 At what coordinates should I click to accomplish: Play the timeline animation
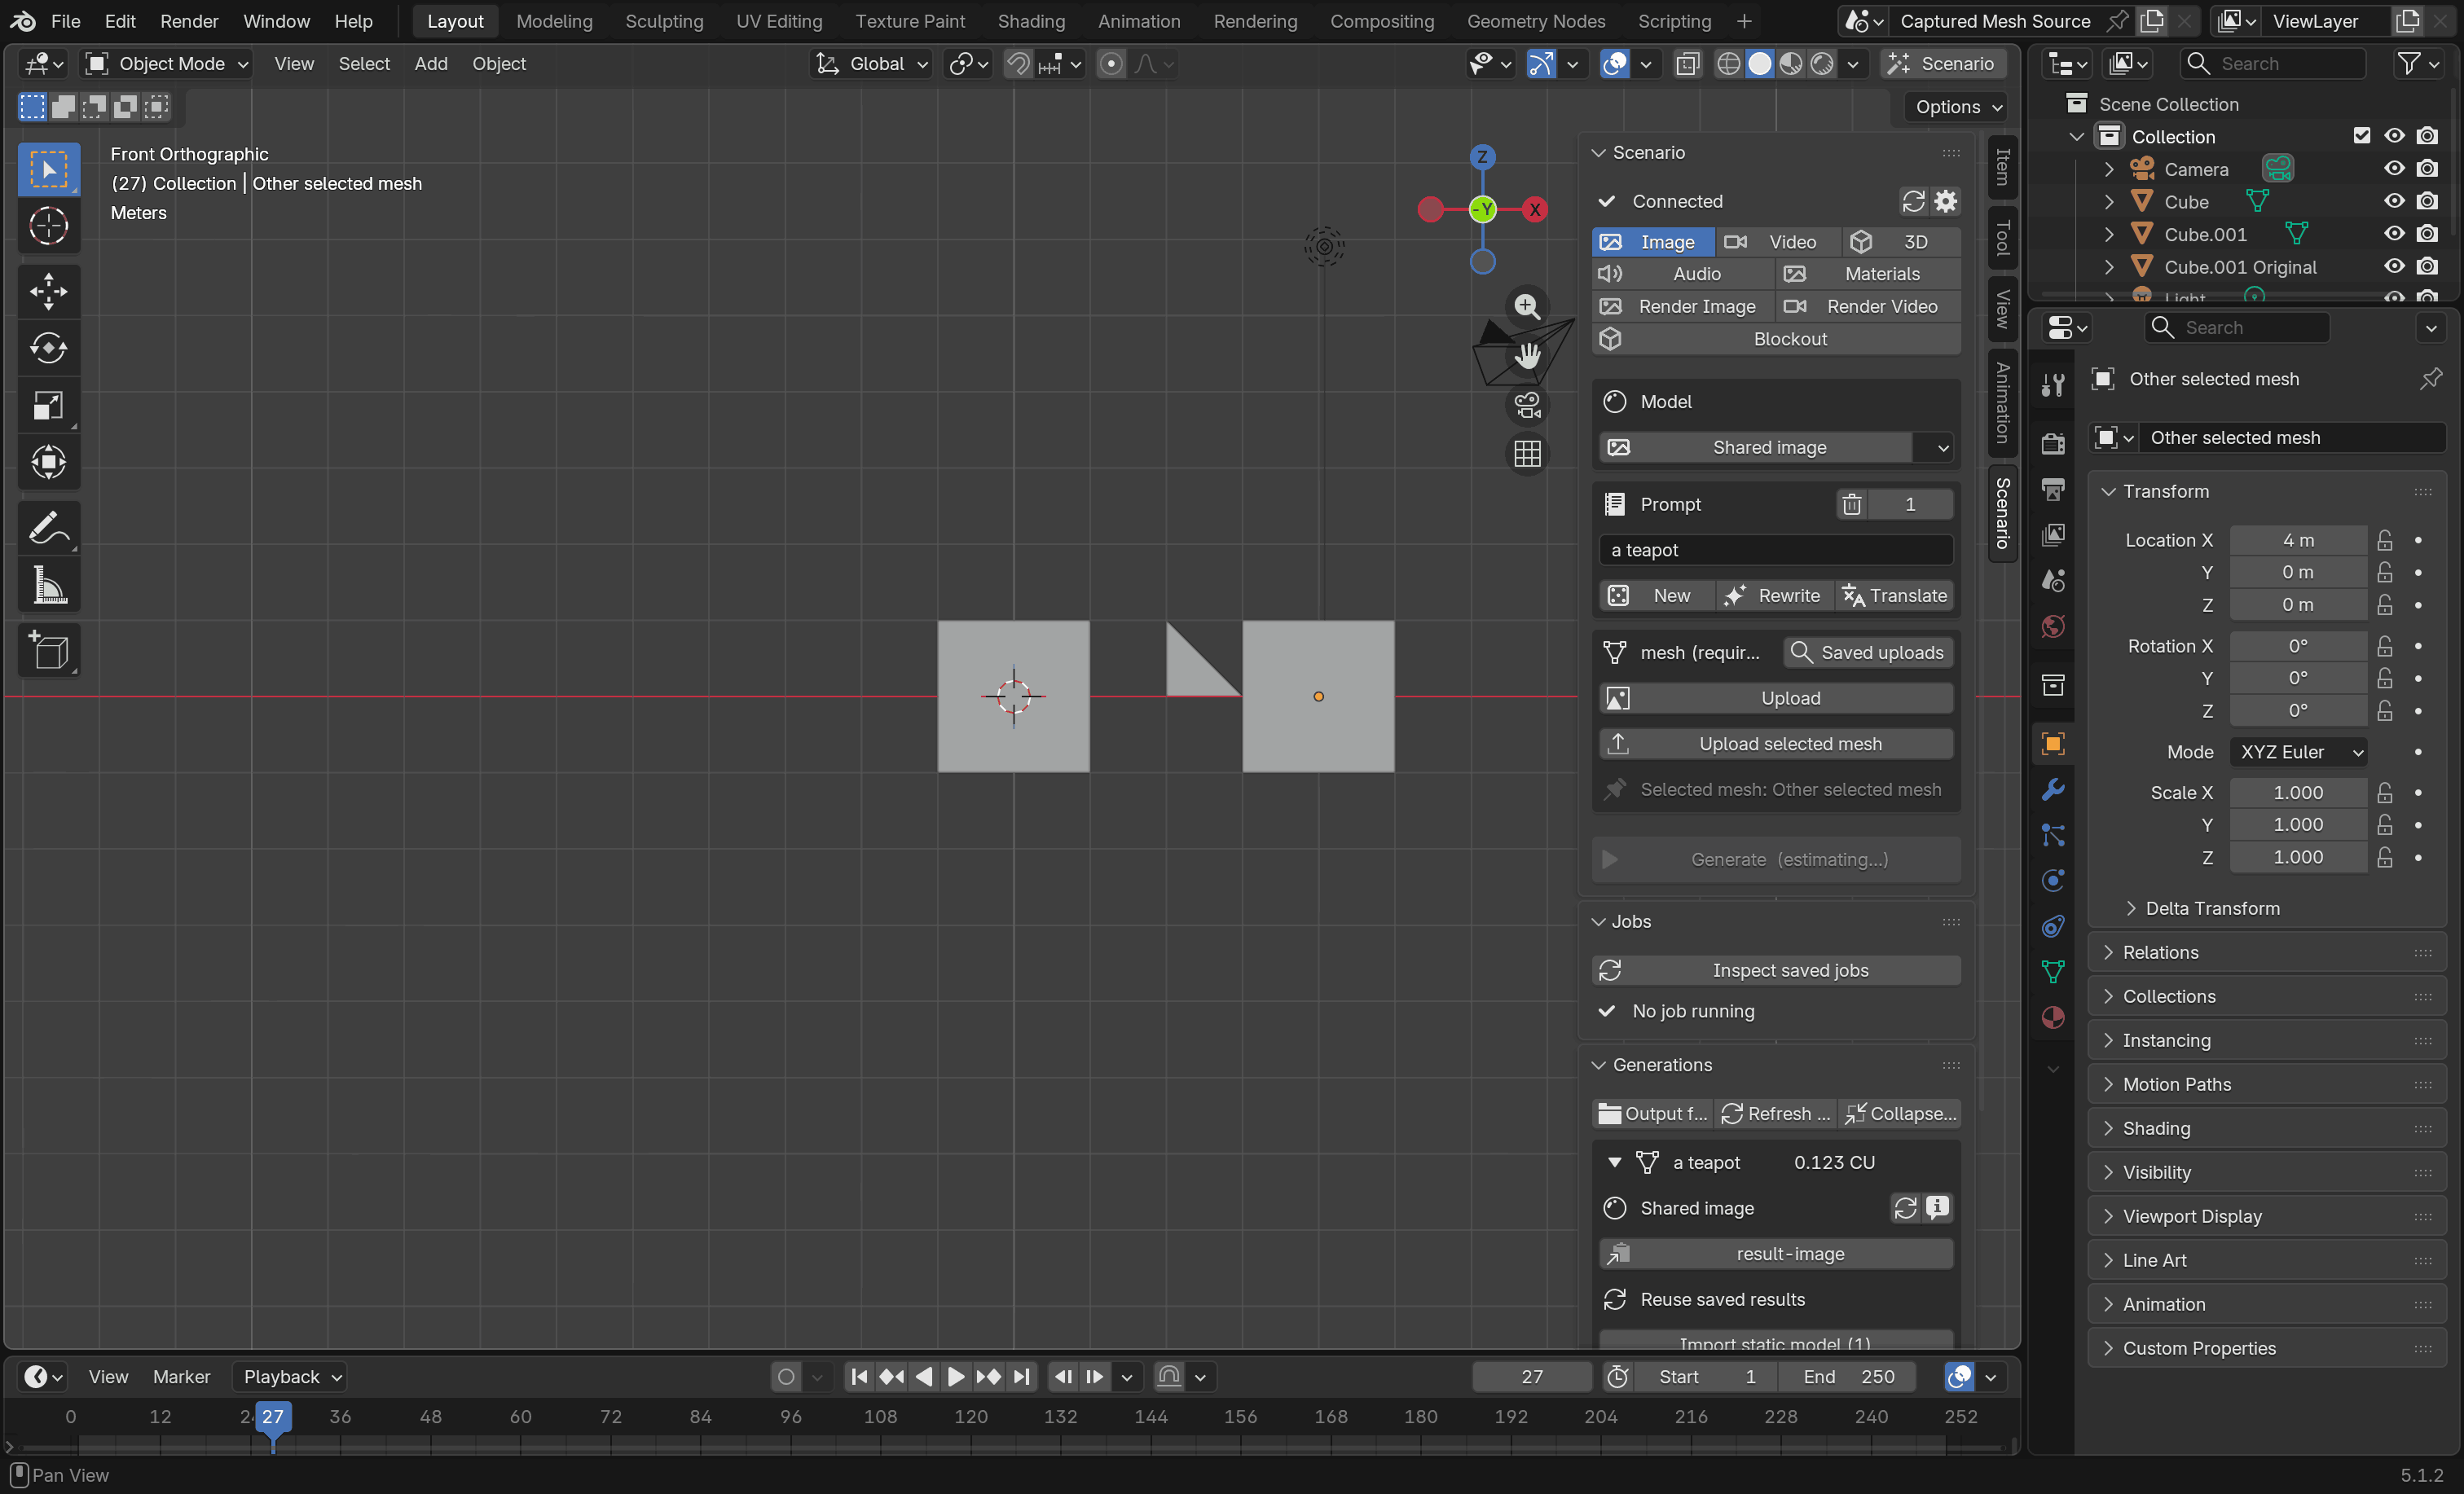955,1377
